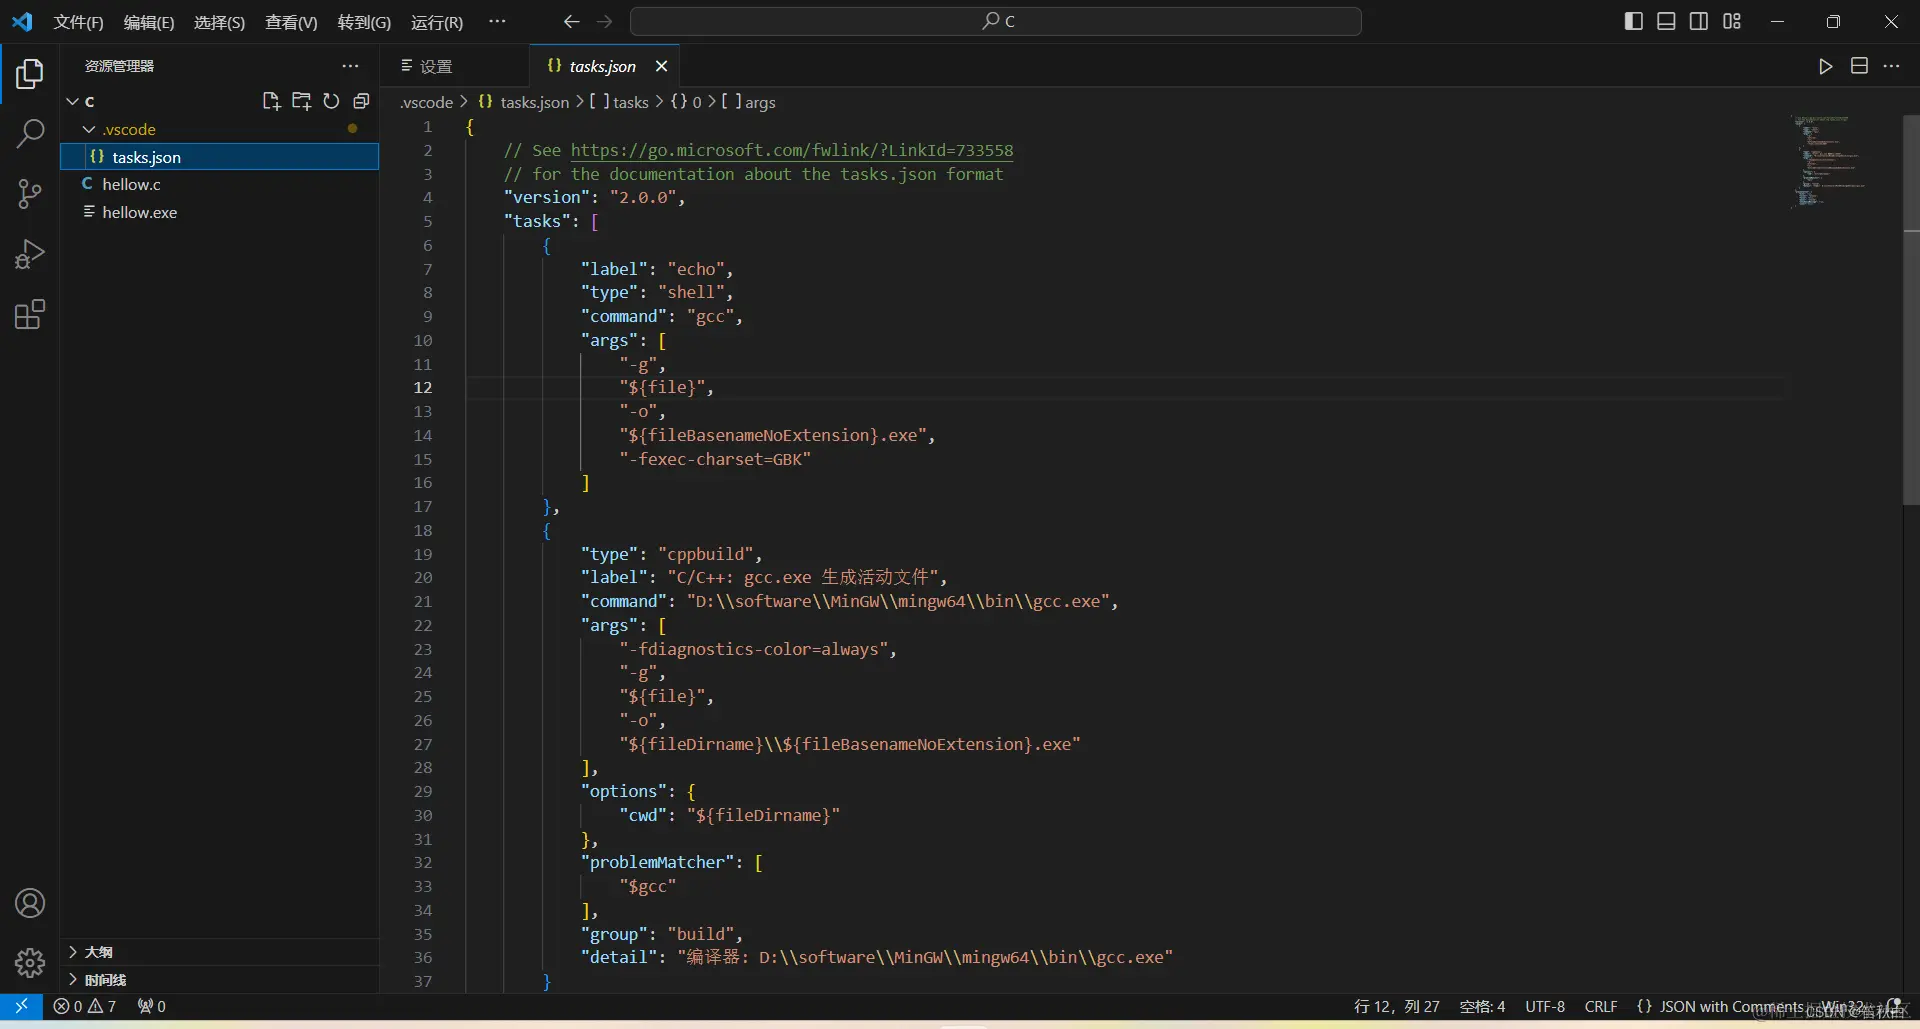
Task: Place cursor on "-fexec-charset=GBK" line
Action: tap(714, 459)
